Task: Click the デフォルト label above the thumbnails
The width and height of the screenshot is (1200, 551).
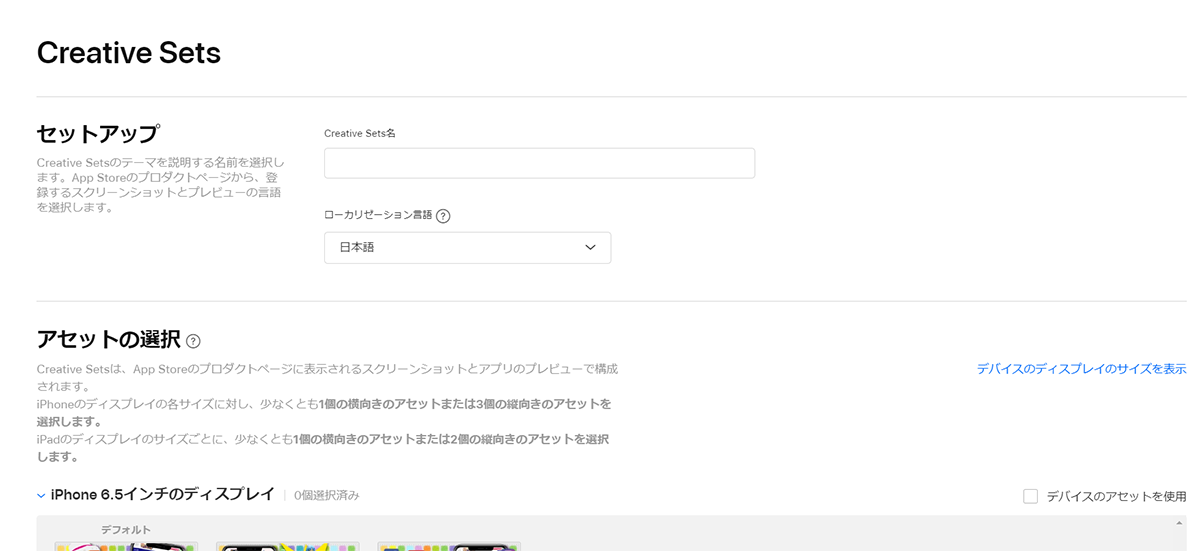Action: 126,529
